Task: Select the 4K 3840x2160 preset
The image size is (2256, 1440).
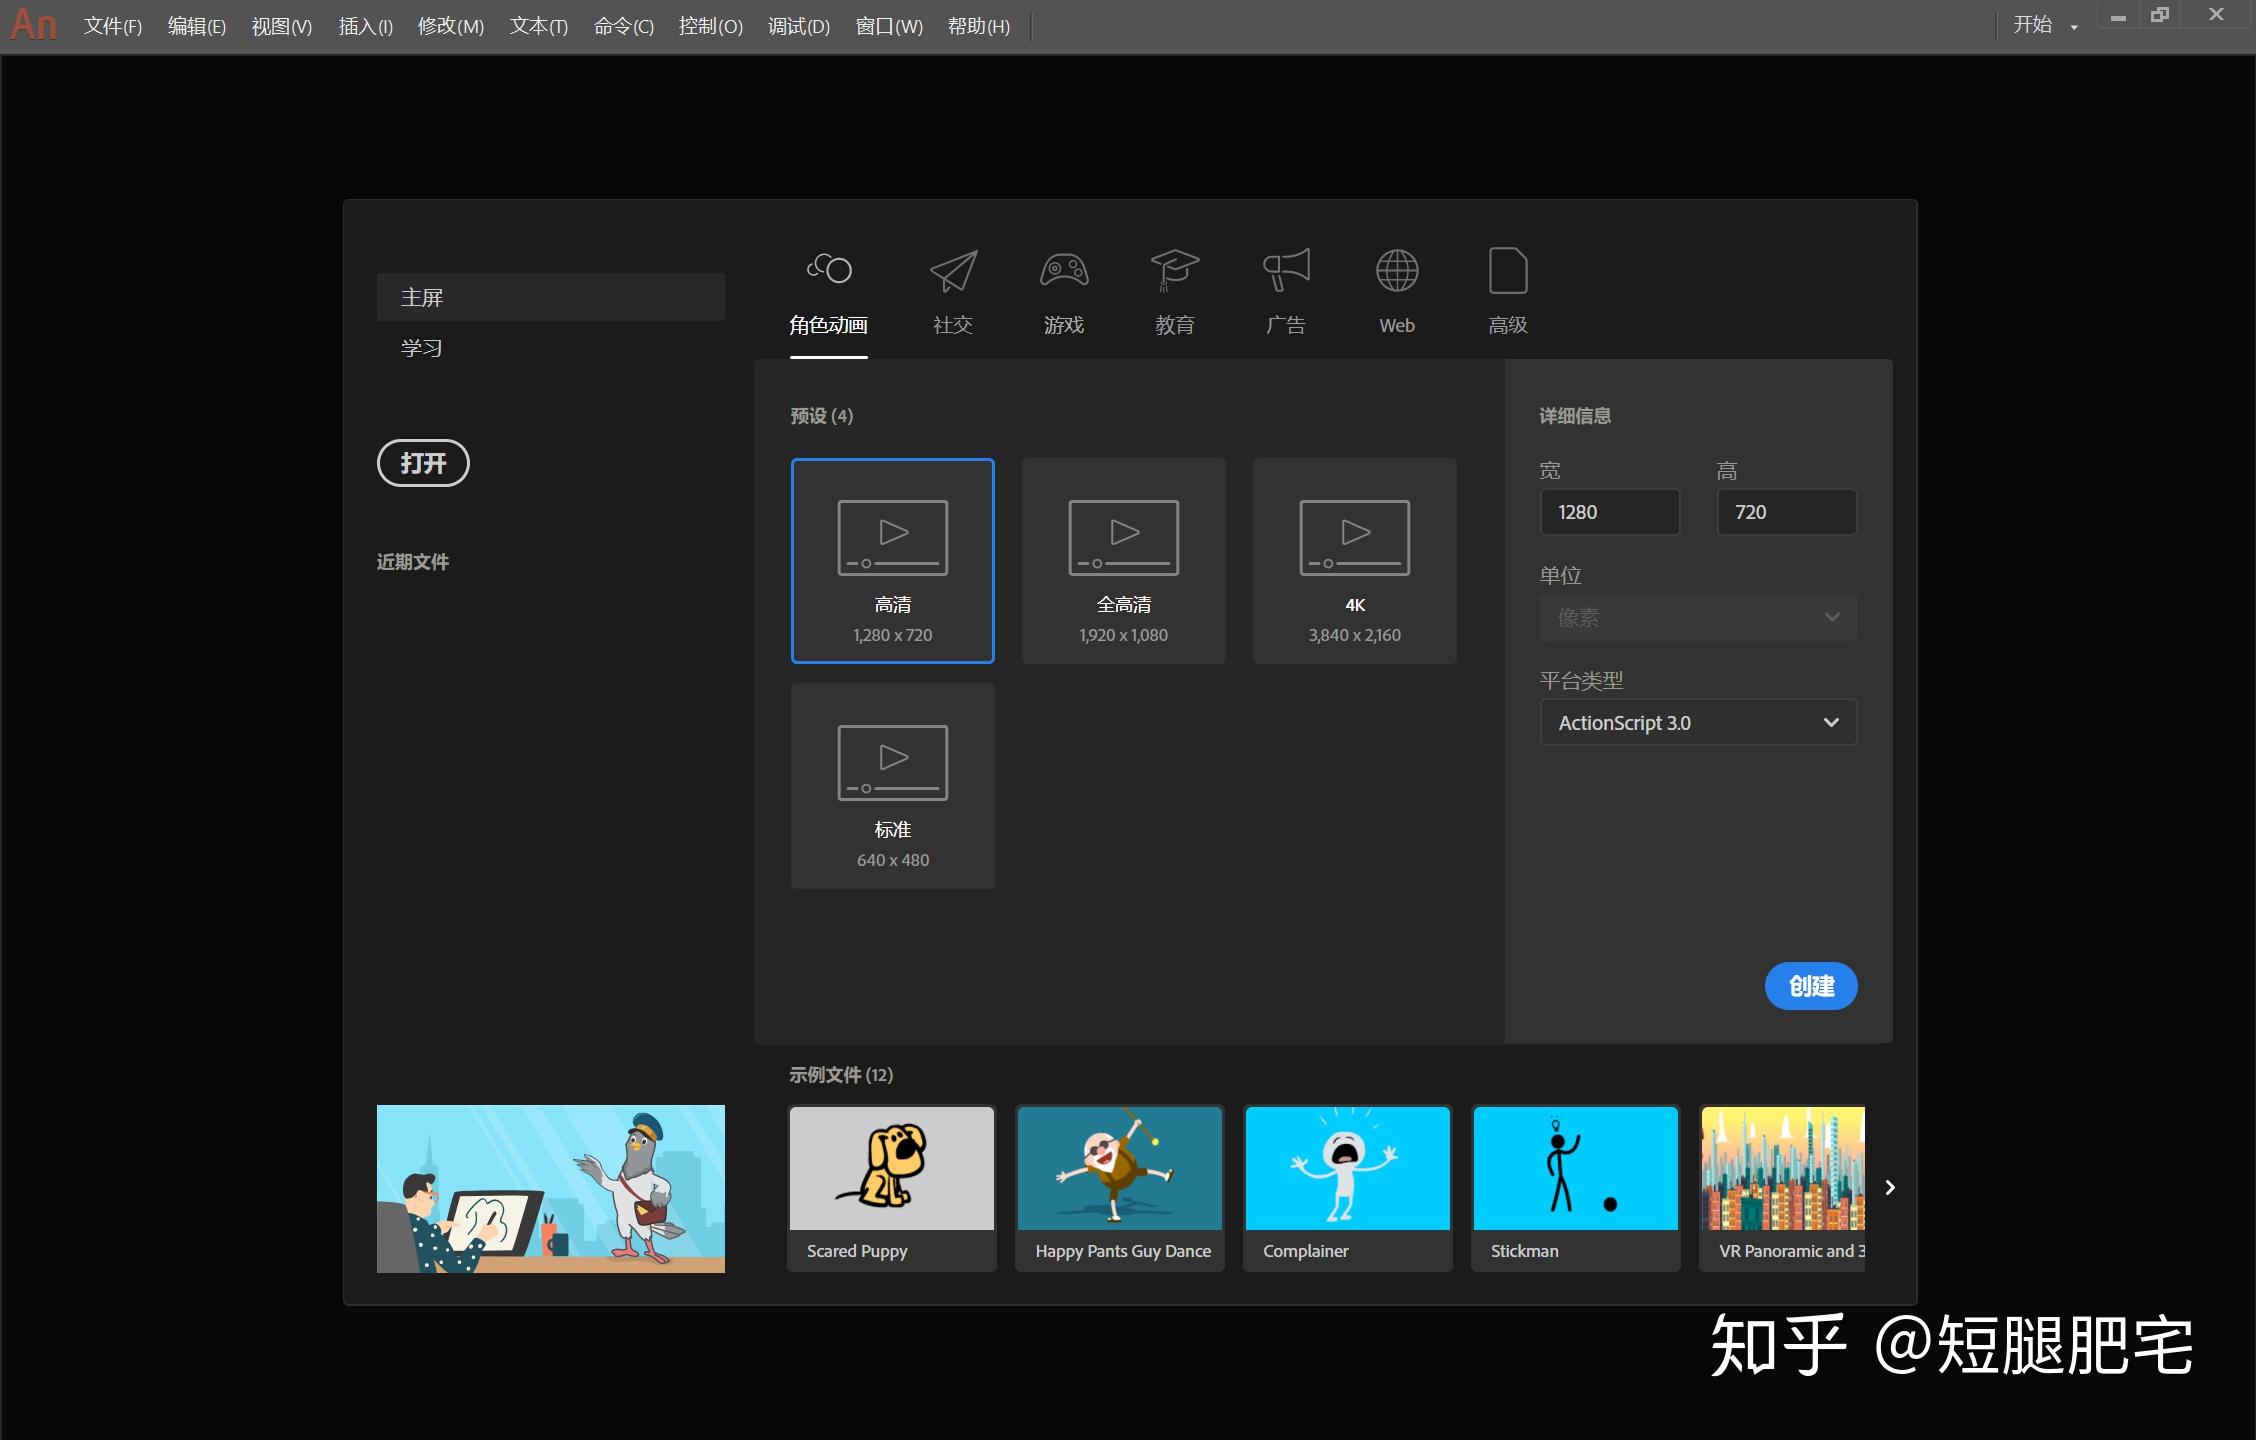Action: [1354, 560]
